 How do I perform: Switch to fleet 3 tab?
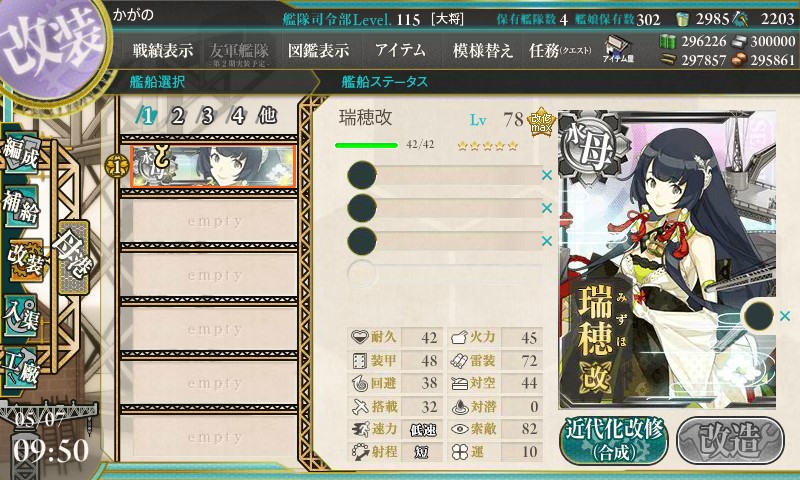click(207, 116)
